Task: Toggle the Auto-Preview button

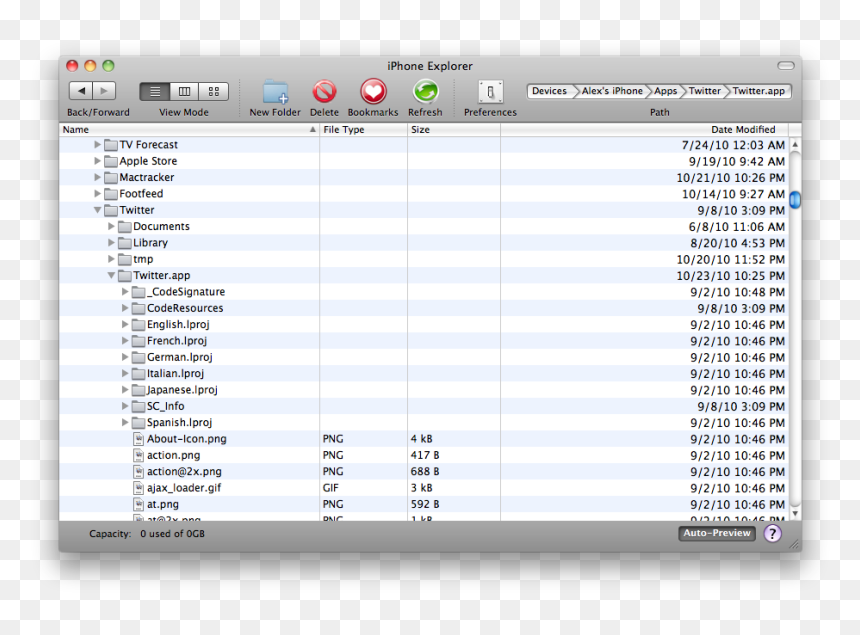Action: pos(716,533)
